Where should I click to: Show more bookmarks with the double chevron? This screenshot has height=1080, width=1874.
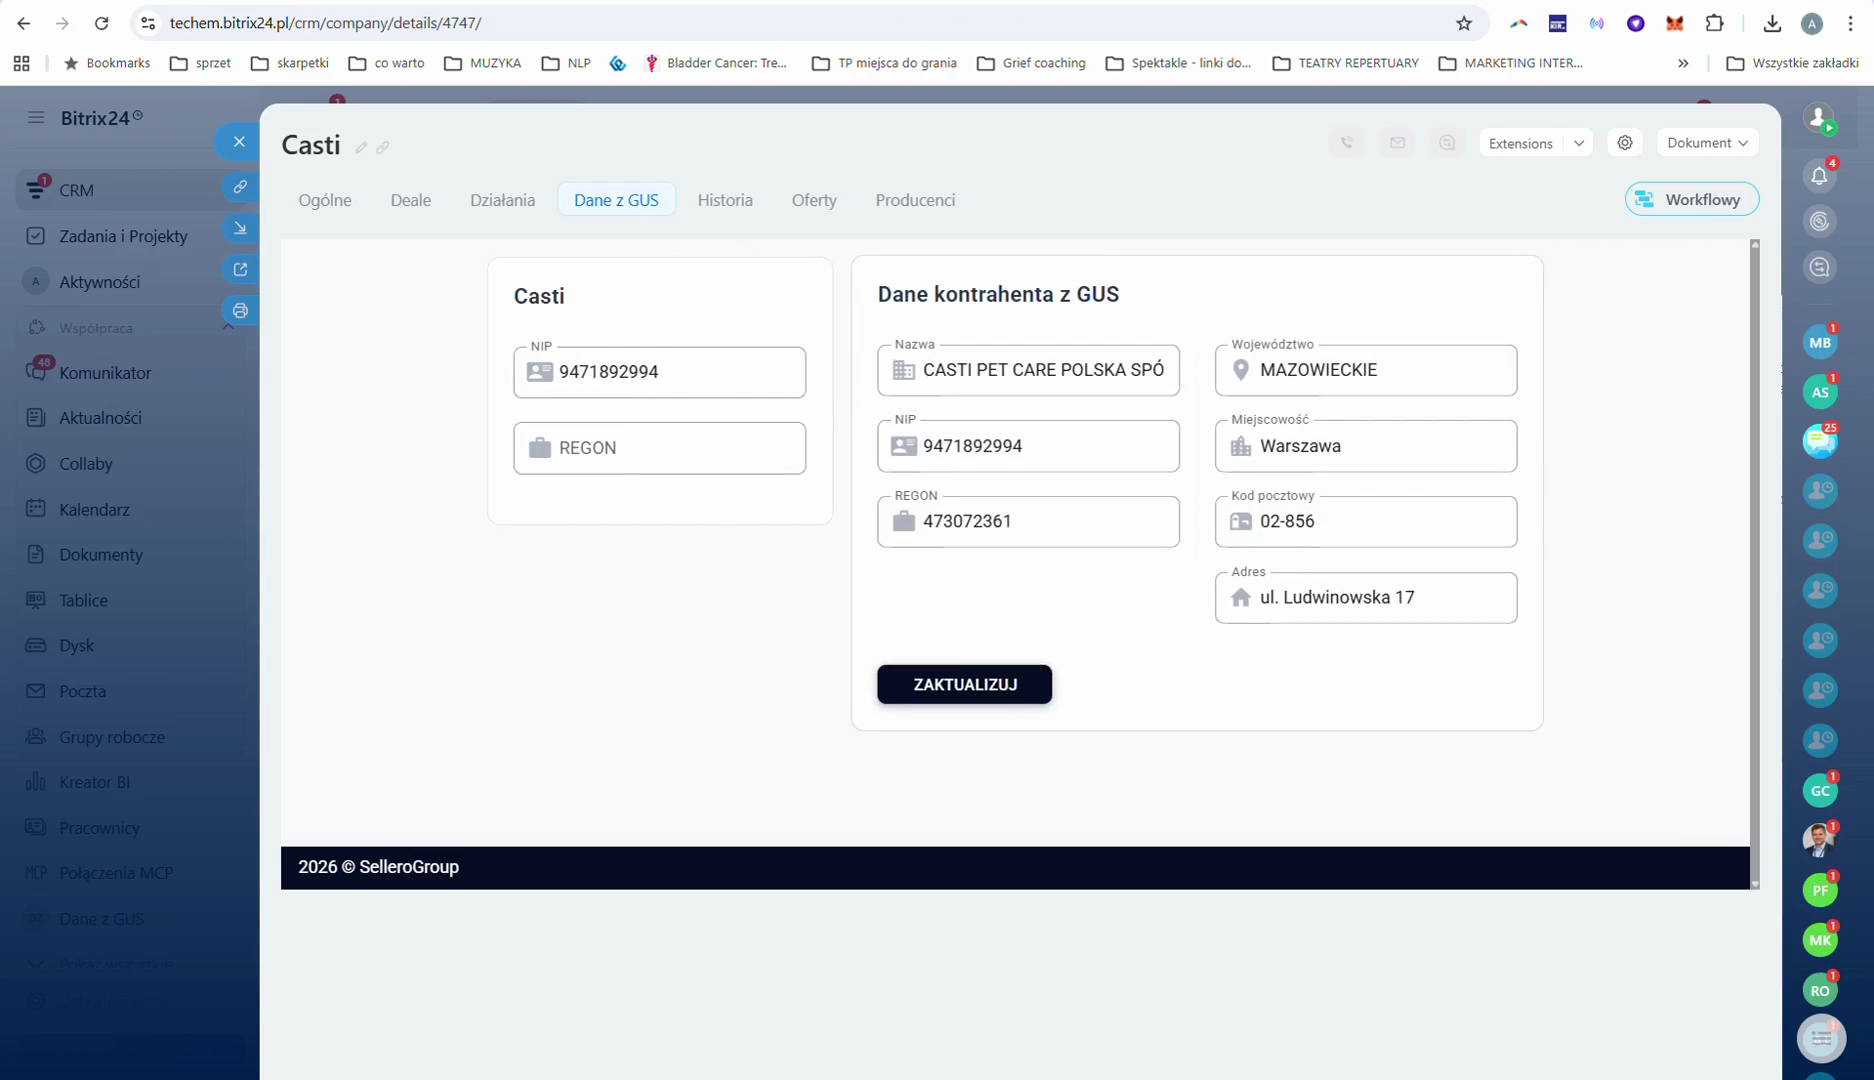point(1683,63)
